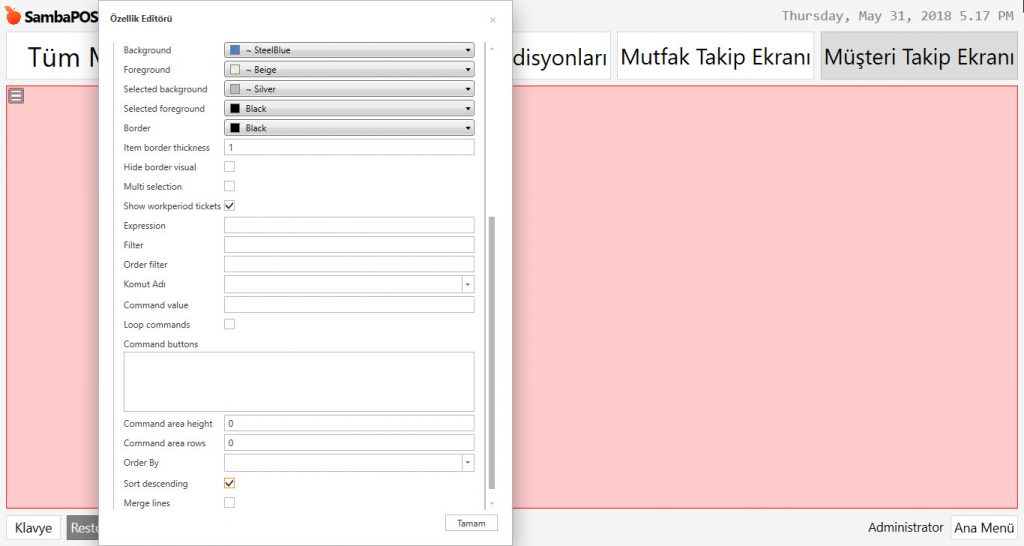1024x546 pixels.
Task: Toggle the Multi selection checkbox
Action: click(x=230, y=186)
